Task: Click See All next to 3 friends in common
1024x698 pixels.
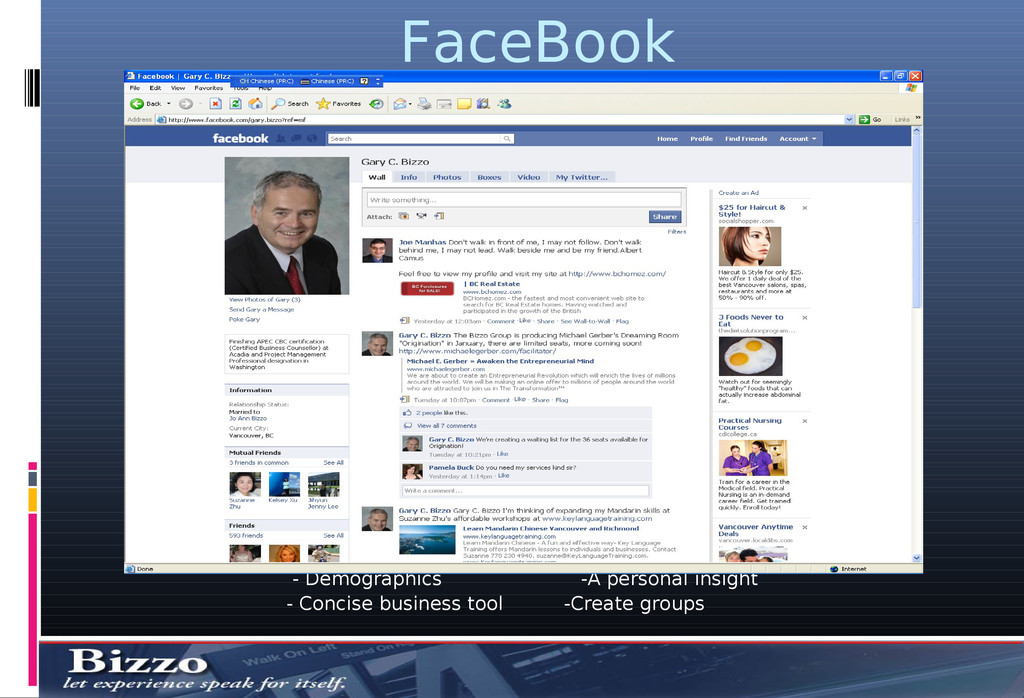Action: 333,462
